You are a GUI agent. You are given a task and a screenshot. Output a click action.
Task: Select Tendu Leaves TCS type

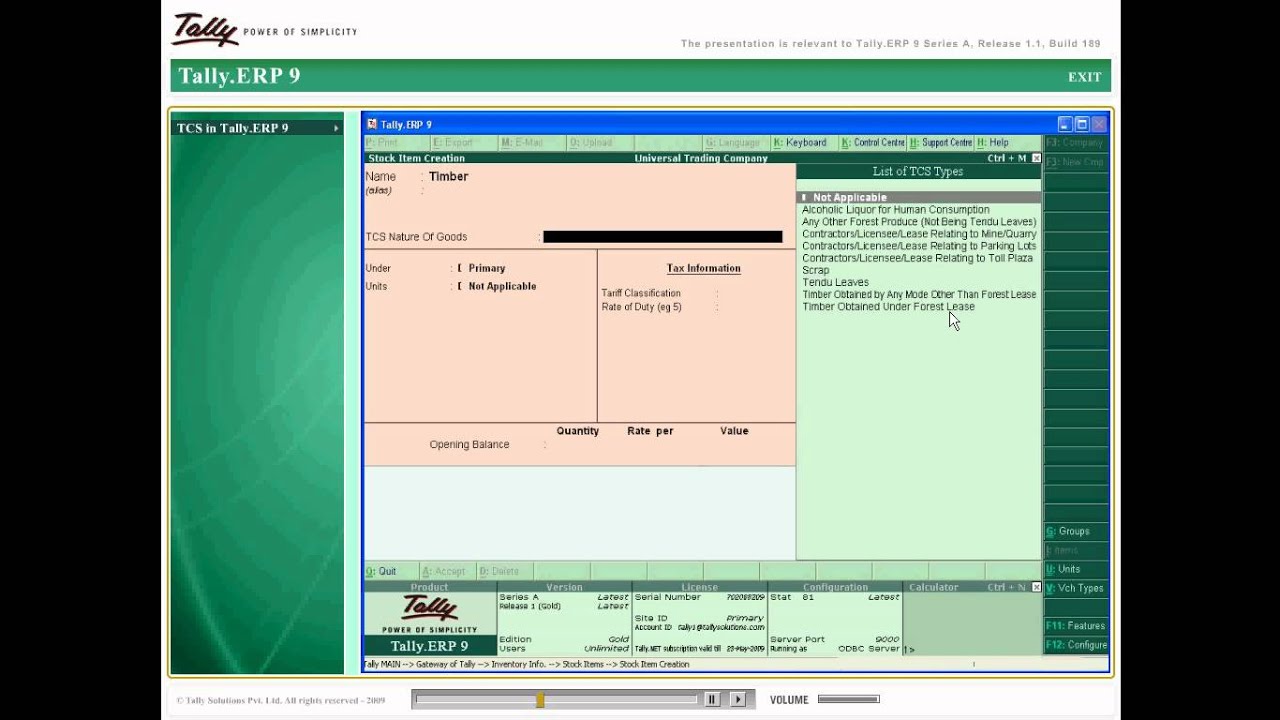tap(835, 282)
